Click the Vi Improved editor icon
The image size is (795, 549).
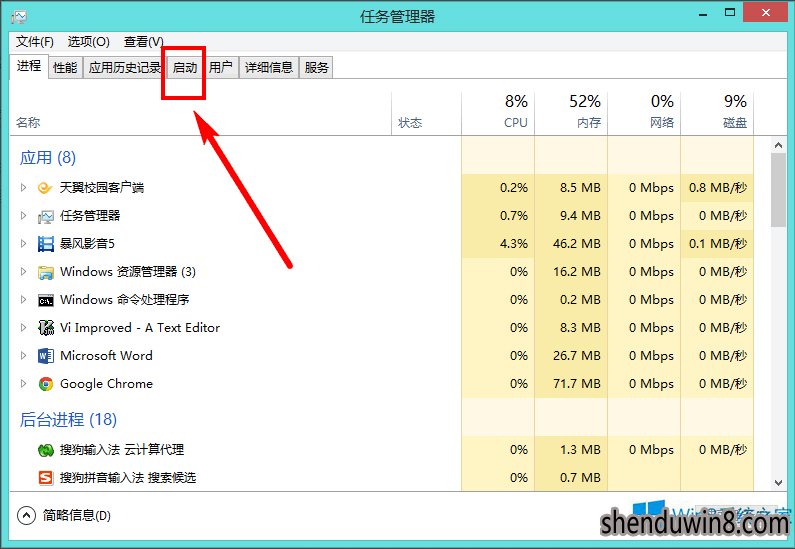click(x=46, y=328)
